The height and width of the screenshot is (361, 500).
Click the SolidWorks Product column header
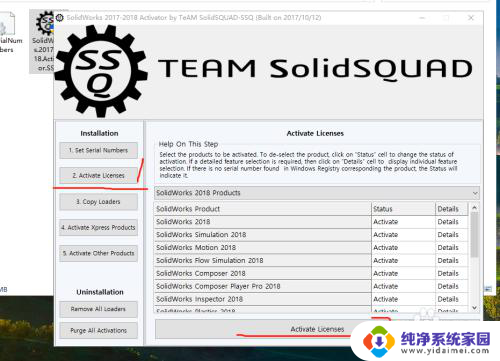pyautogui.click(x=262, y=209)
